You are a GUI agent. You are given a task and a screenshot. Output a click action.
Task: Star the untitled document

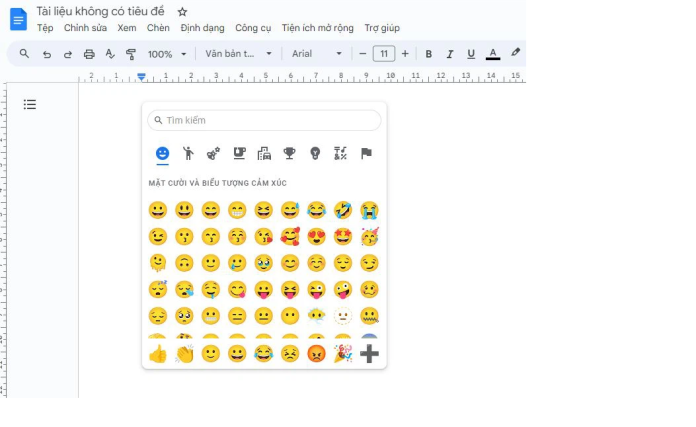(x=182, y=11)
